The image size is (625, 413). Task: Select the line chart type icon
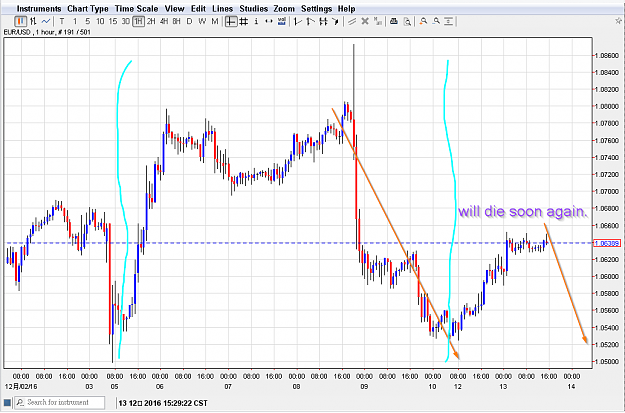46,21
